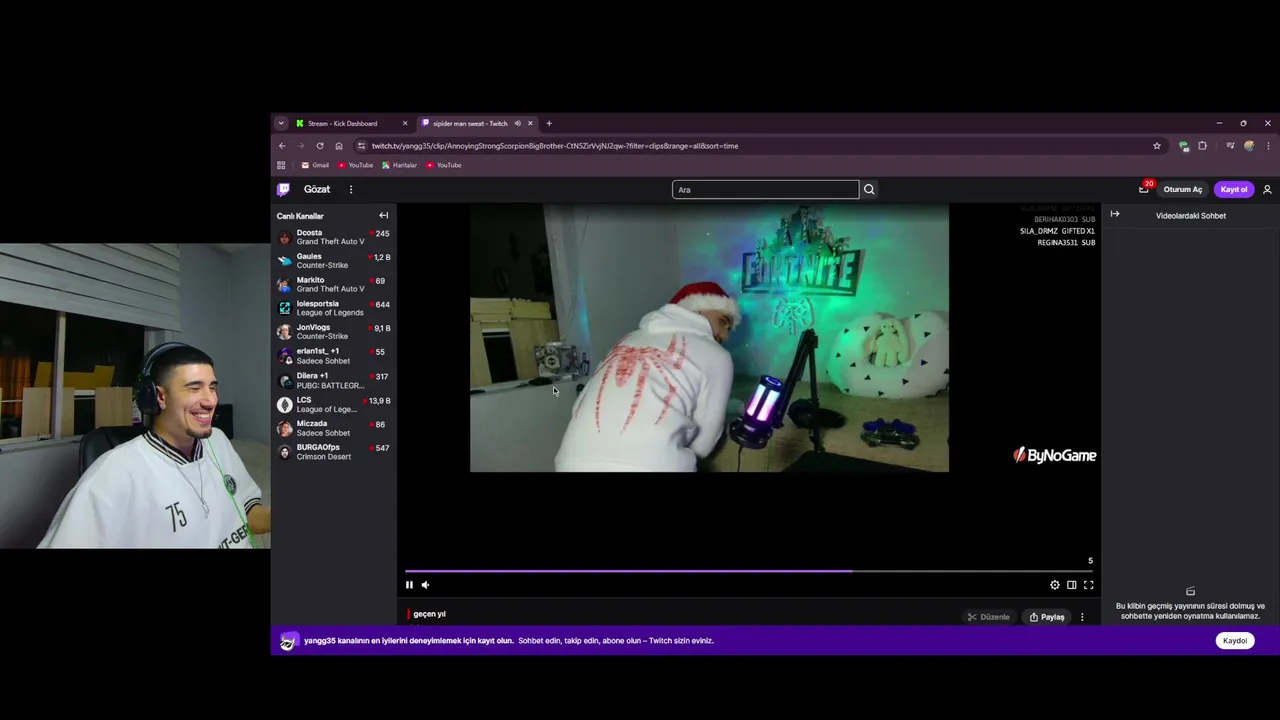Click the Paylaş share button
This screenshot has width=1280, height=720.
1047,617
